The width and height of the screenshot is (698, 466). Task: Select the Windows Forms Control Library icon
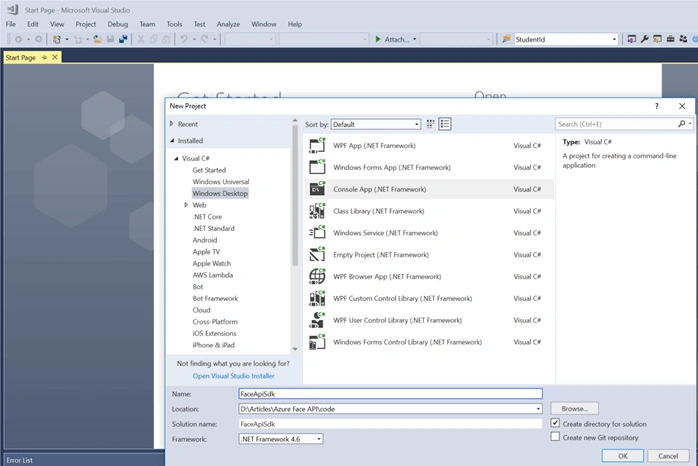click(317, 342)
